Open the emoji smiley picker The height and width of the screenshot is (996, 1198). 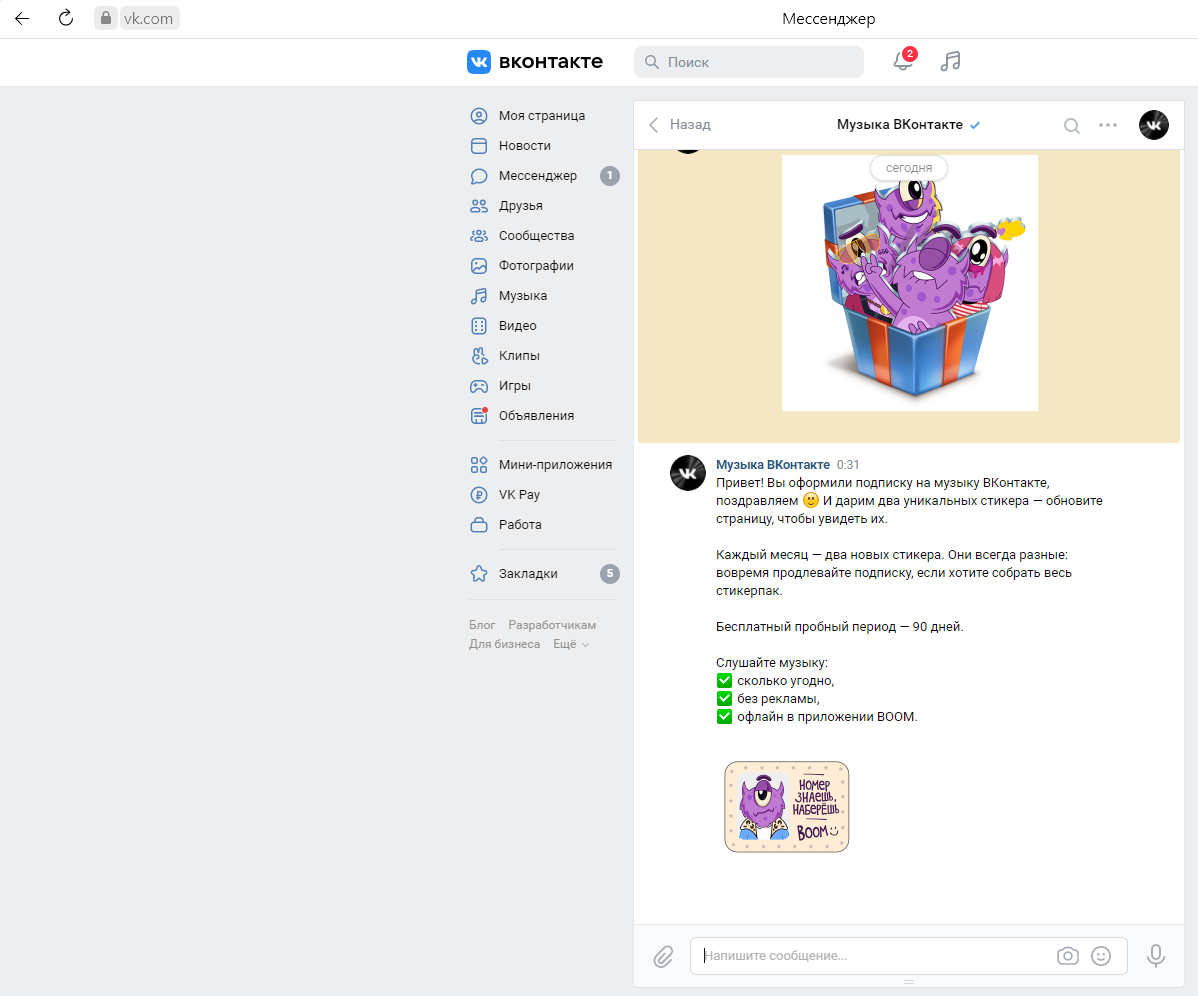click(1101, 956)
